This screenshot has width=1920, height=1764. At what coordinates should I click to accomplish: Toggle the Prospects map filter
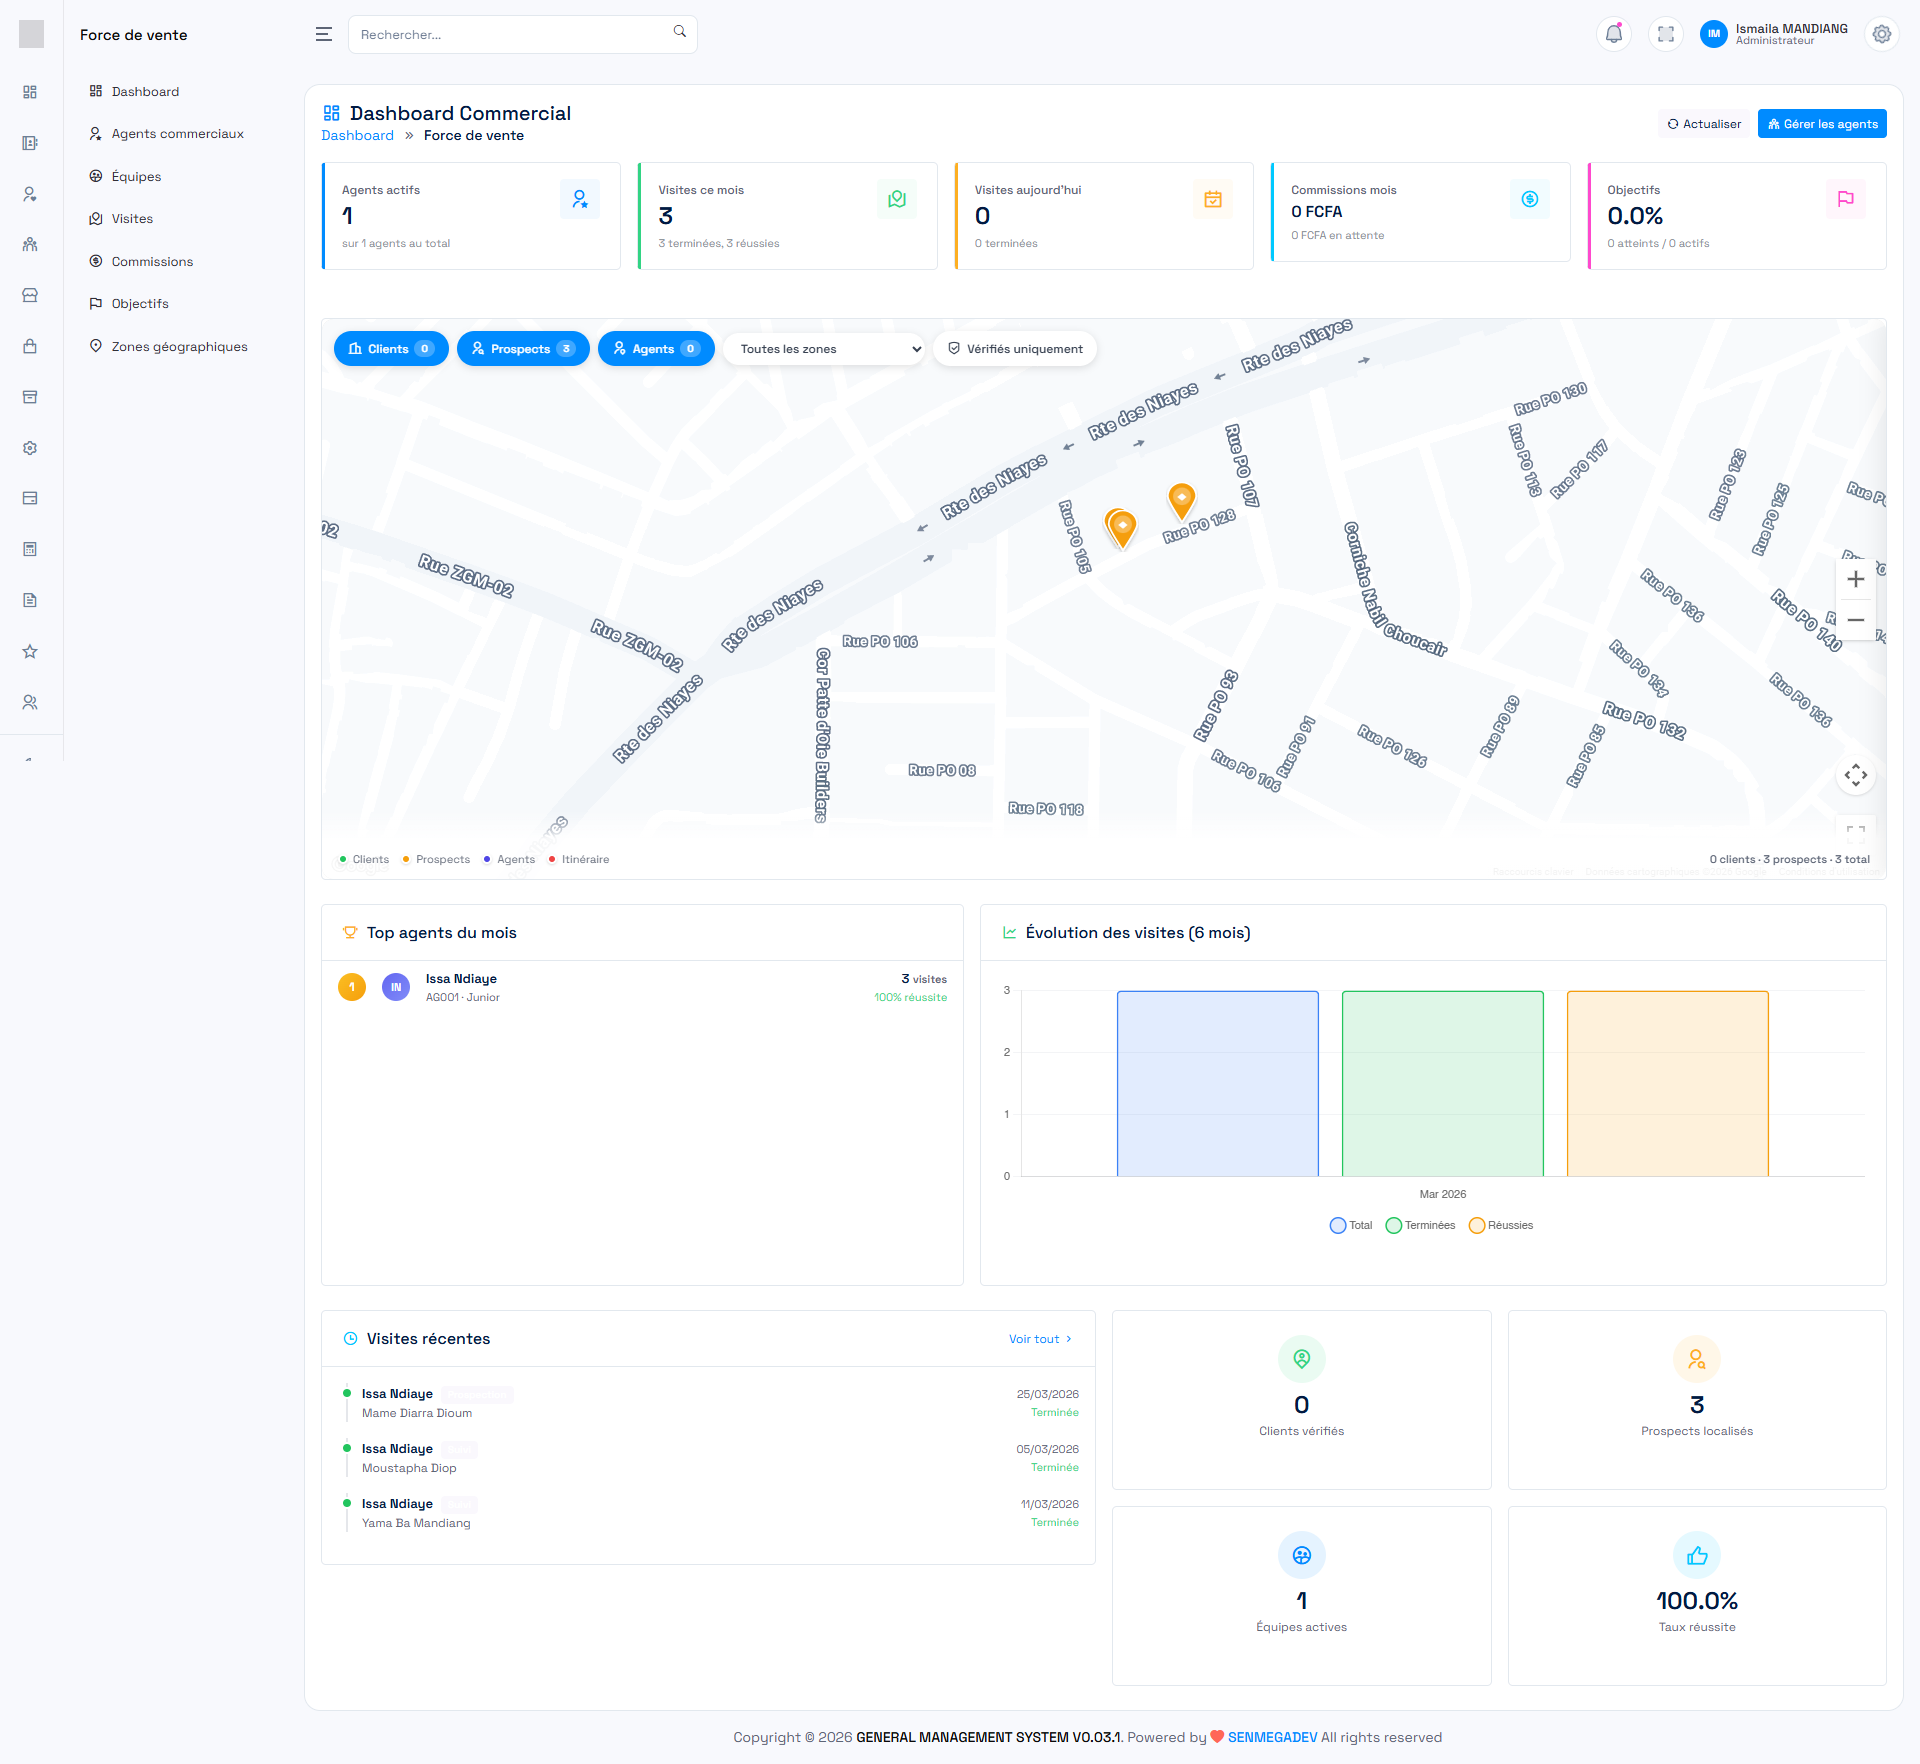522,349
